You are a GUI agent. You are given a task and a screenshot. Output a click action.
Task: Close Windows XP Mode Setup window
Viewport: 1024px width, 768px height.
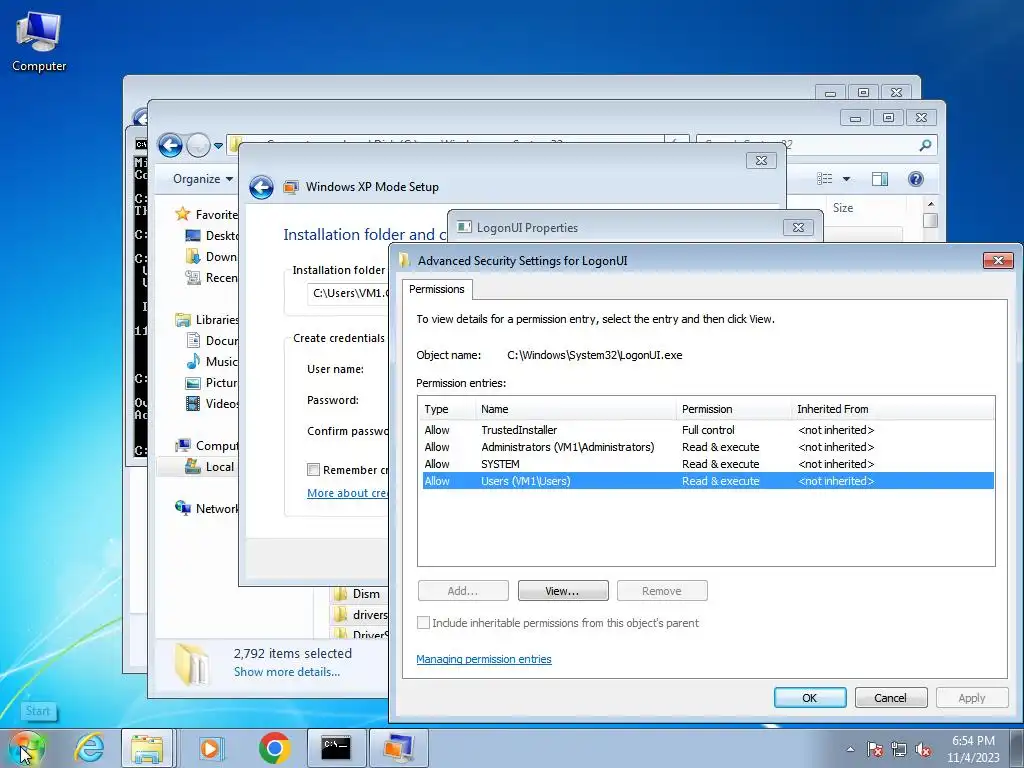tap(761, 161)
